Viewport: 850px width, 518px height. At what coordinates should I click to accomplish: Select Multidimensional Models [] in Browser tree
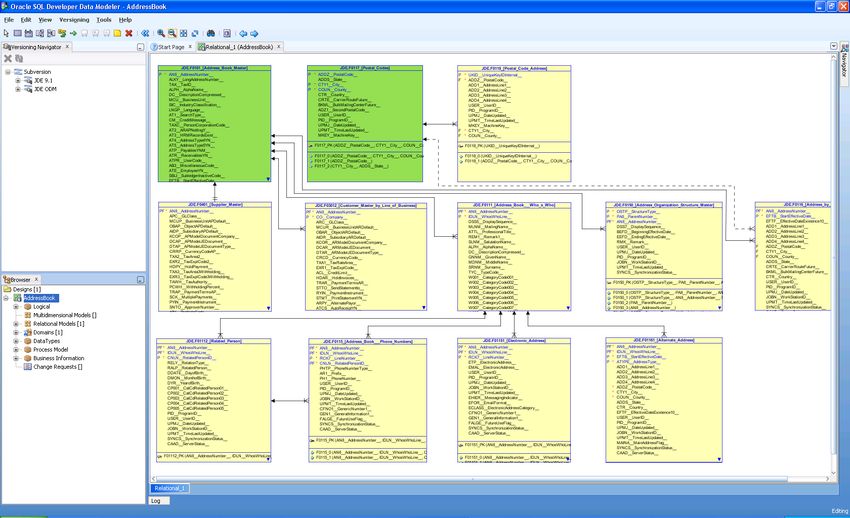[x=65, y=315]
